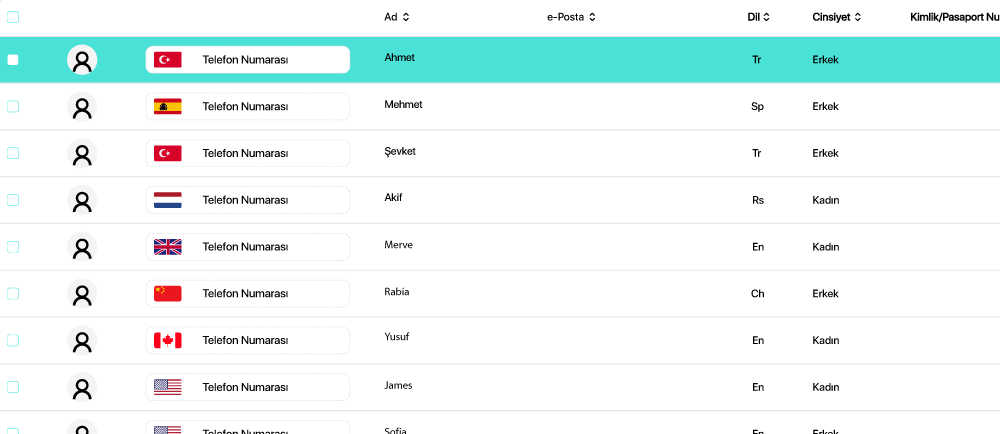This screenshot has width=1000, height=434.
Task: Click the Spanish flag in Mehmet's row
Action: 167,106
